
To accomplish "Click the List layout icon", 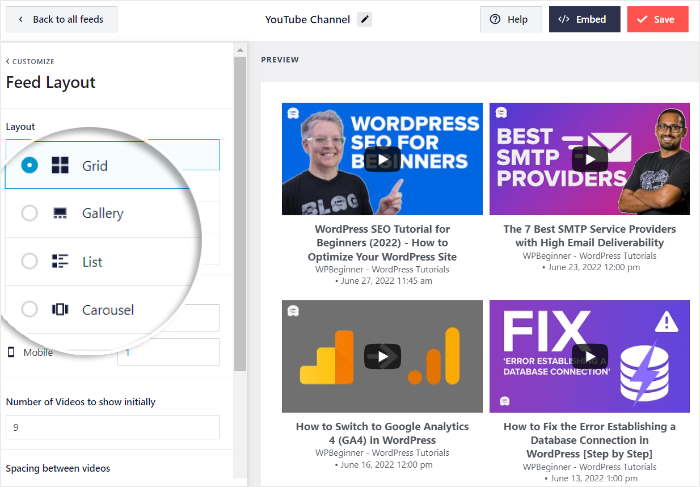I will pyautogui.click(x=60, y=261).
